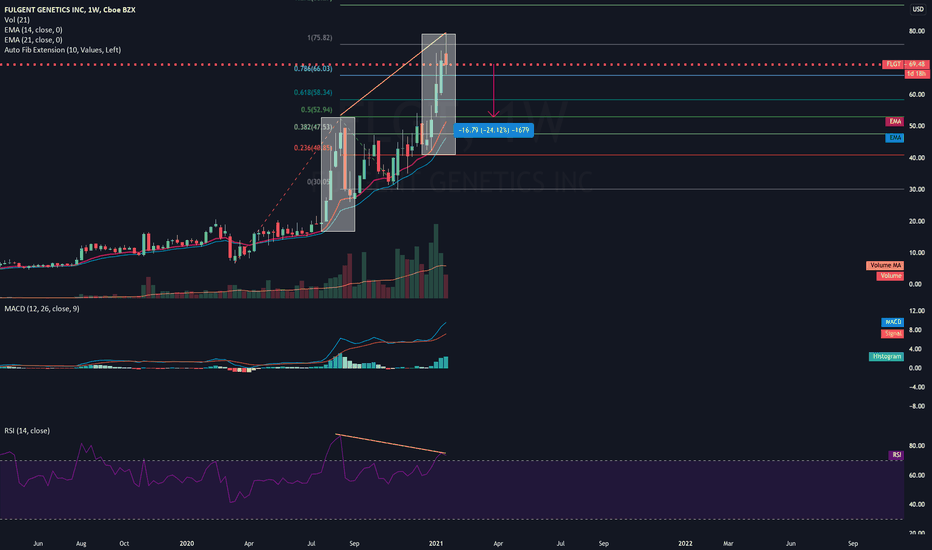Viewport: 932px width, 550px height.
Task: Select the blue MACD line at its peak
Action: point(445,323)
